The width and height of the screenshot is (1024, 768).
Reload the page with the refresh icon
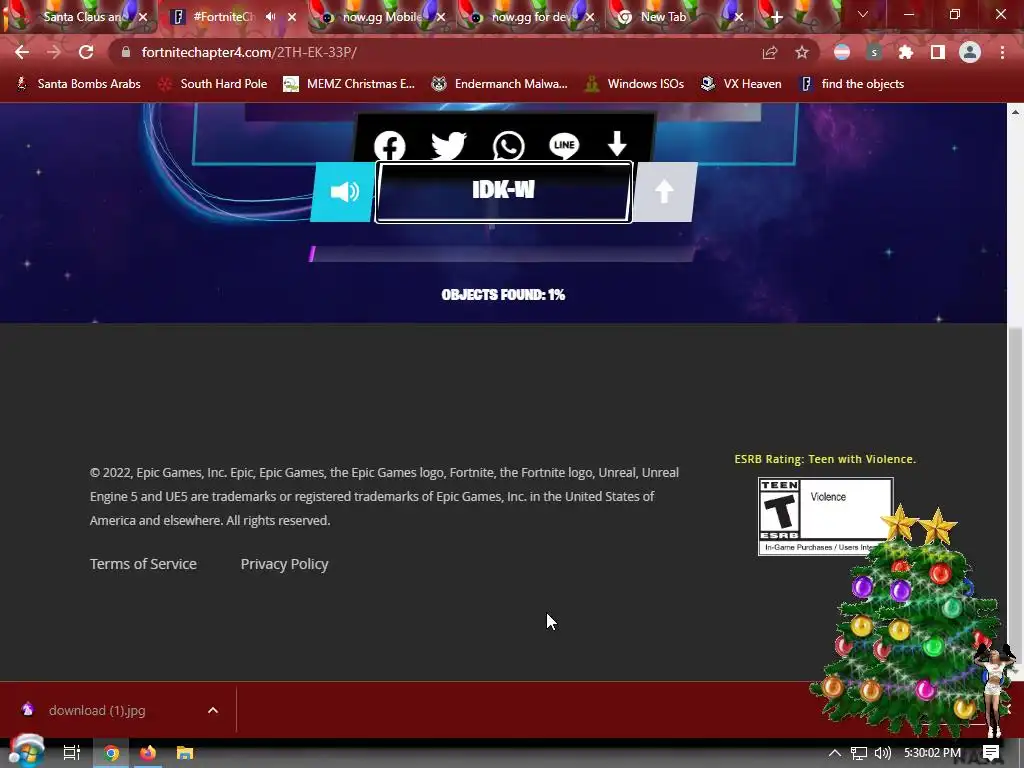pyautogui.click(x=86, y=52)
